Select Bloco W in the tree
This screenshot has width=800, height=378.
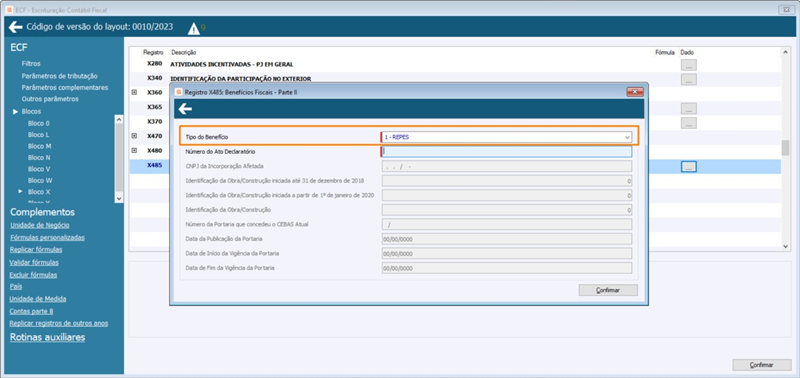tap(40, 180)
